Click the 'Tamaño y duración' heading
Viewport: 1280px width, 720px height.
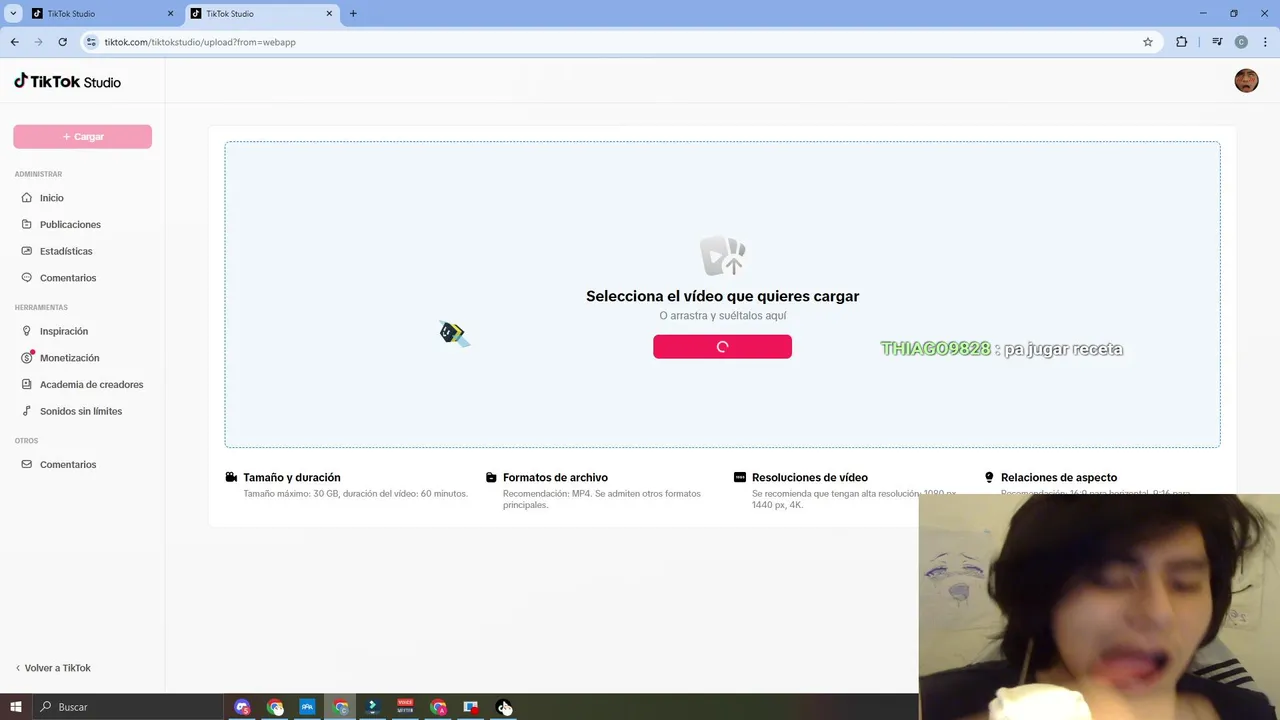pyautogui.click(x=292, y=478)
